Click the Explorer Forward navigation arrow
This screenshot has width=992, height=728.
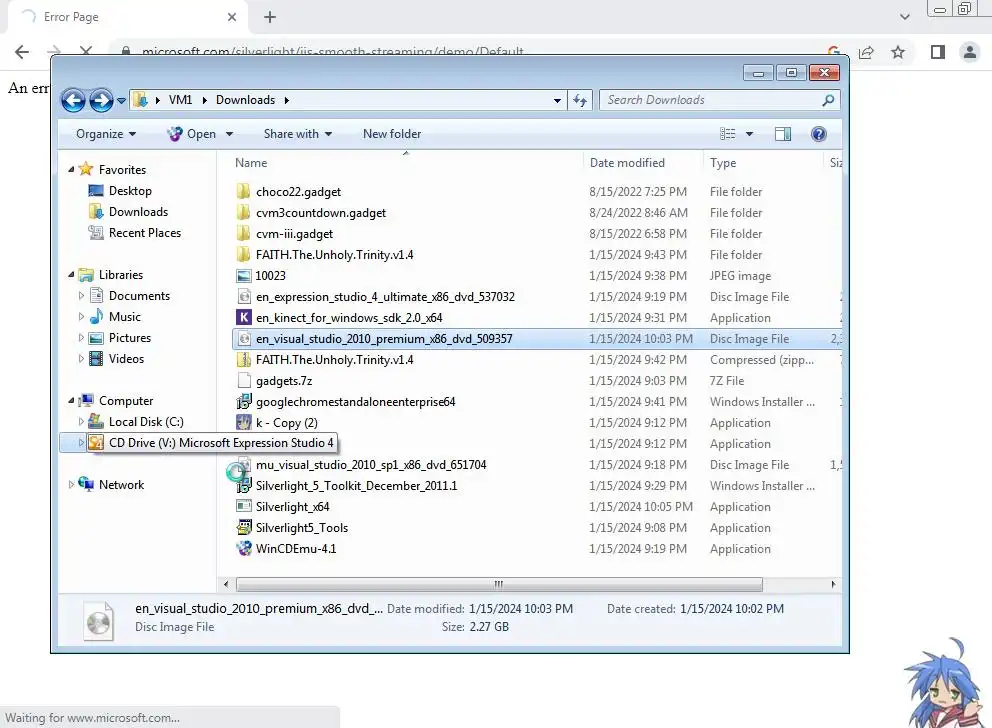pyautogui.click(x=101, y=100)
